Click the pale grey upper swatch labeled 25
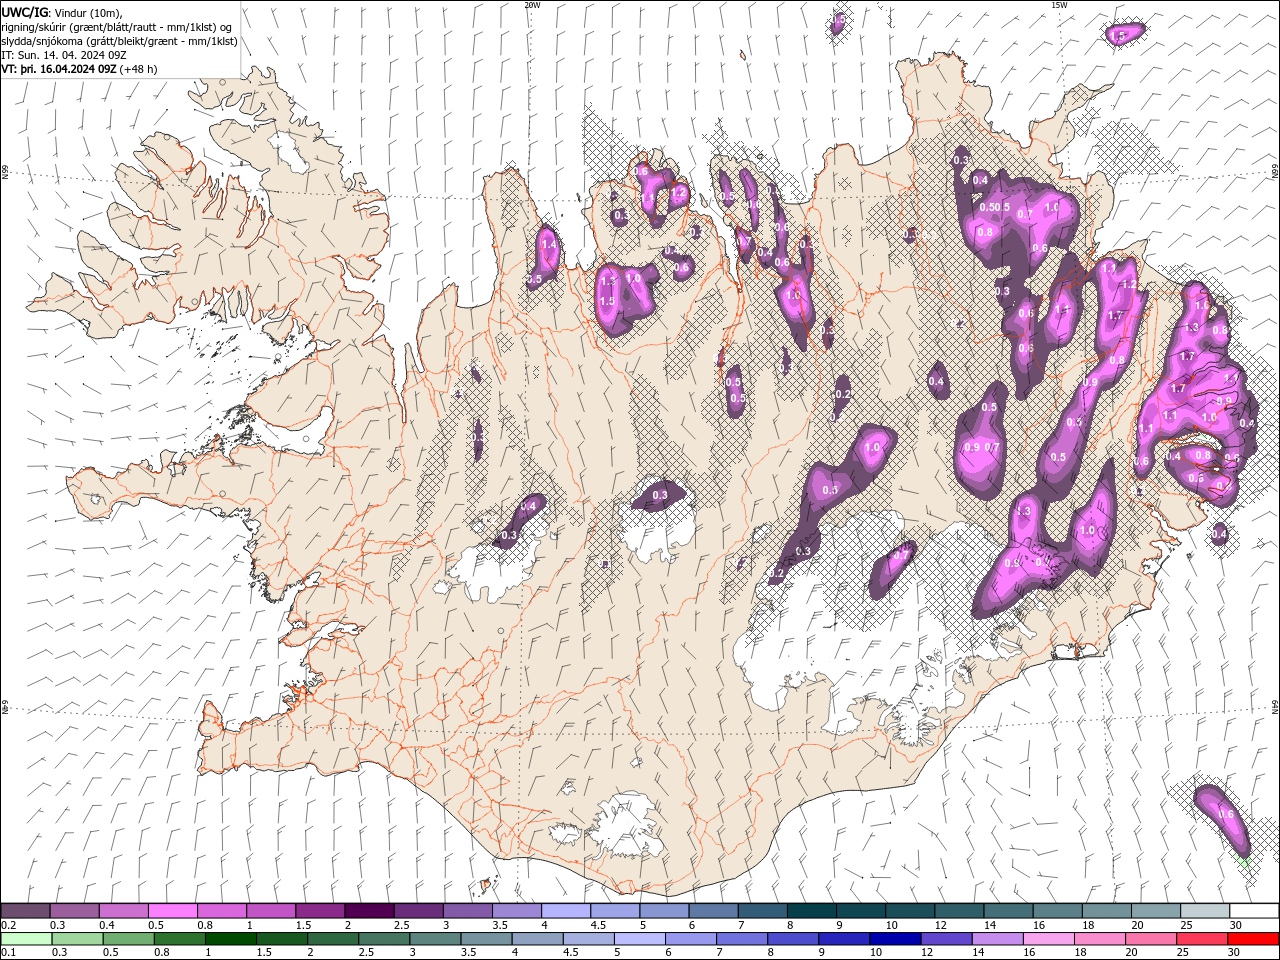 [1204, 911]
